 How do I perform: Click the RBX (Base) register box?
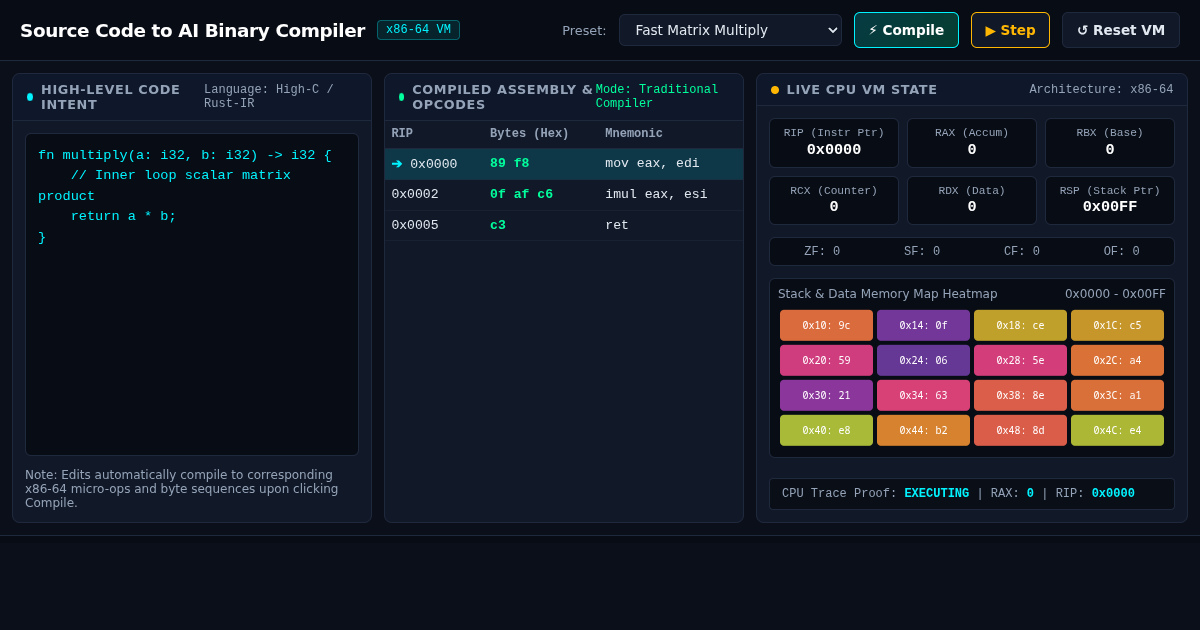[x=1110, y=143]
